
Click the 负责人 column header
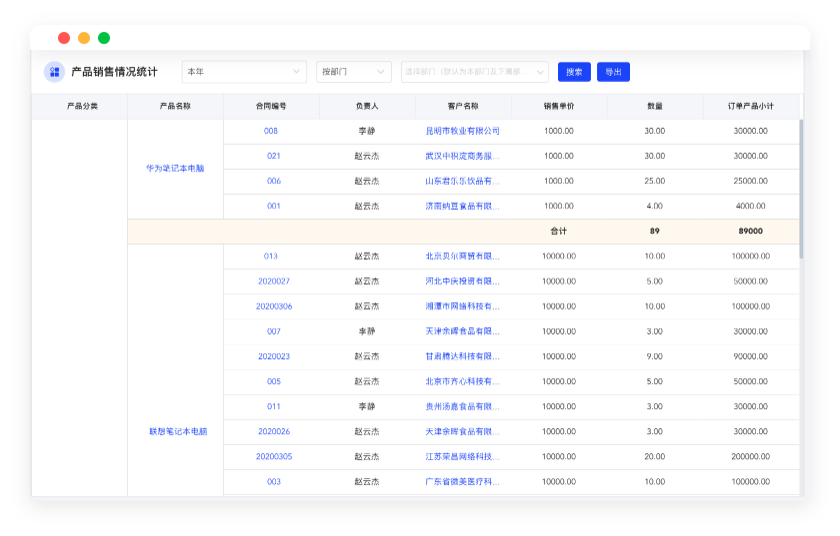pyautogui.click(x=367, y=106)
